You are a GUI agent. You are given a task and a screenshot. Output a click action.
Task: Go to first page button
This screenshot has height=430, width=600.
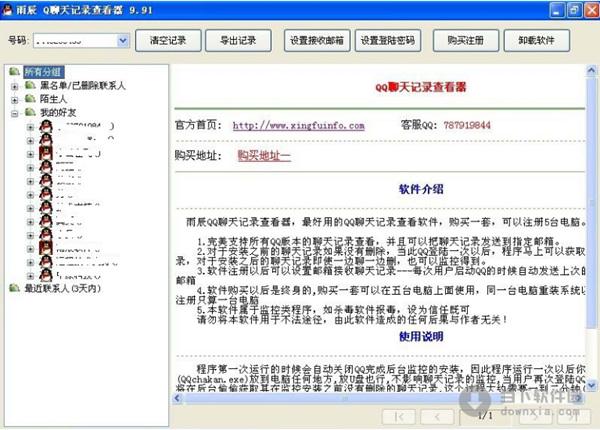coord(399,417)
